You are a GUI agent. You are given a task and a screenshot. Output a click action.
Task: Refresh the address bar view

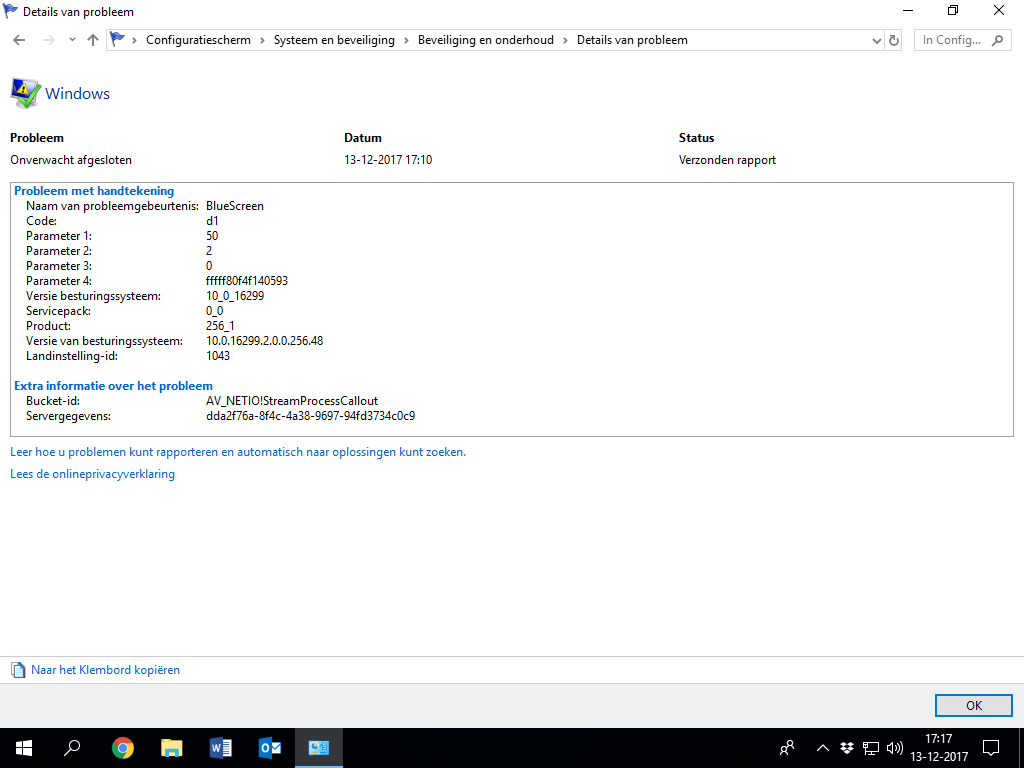894,40
